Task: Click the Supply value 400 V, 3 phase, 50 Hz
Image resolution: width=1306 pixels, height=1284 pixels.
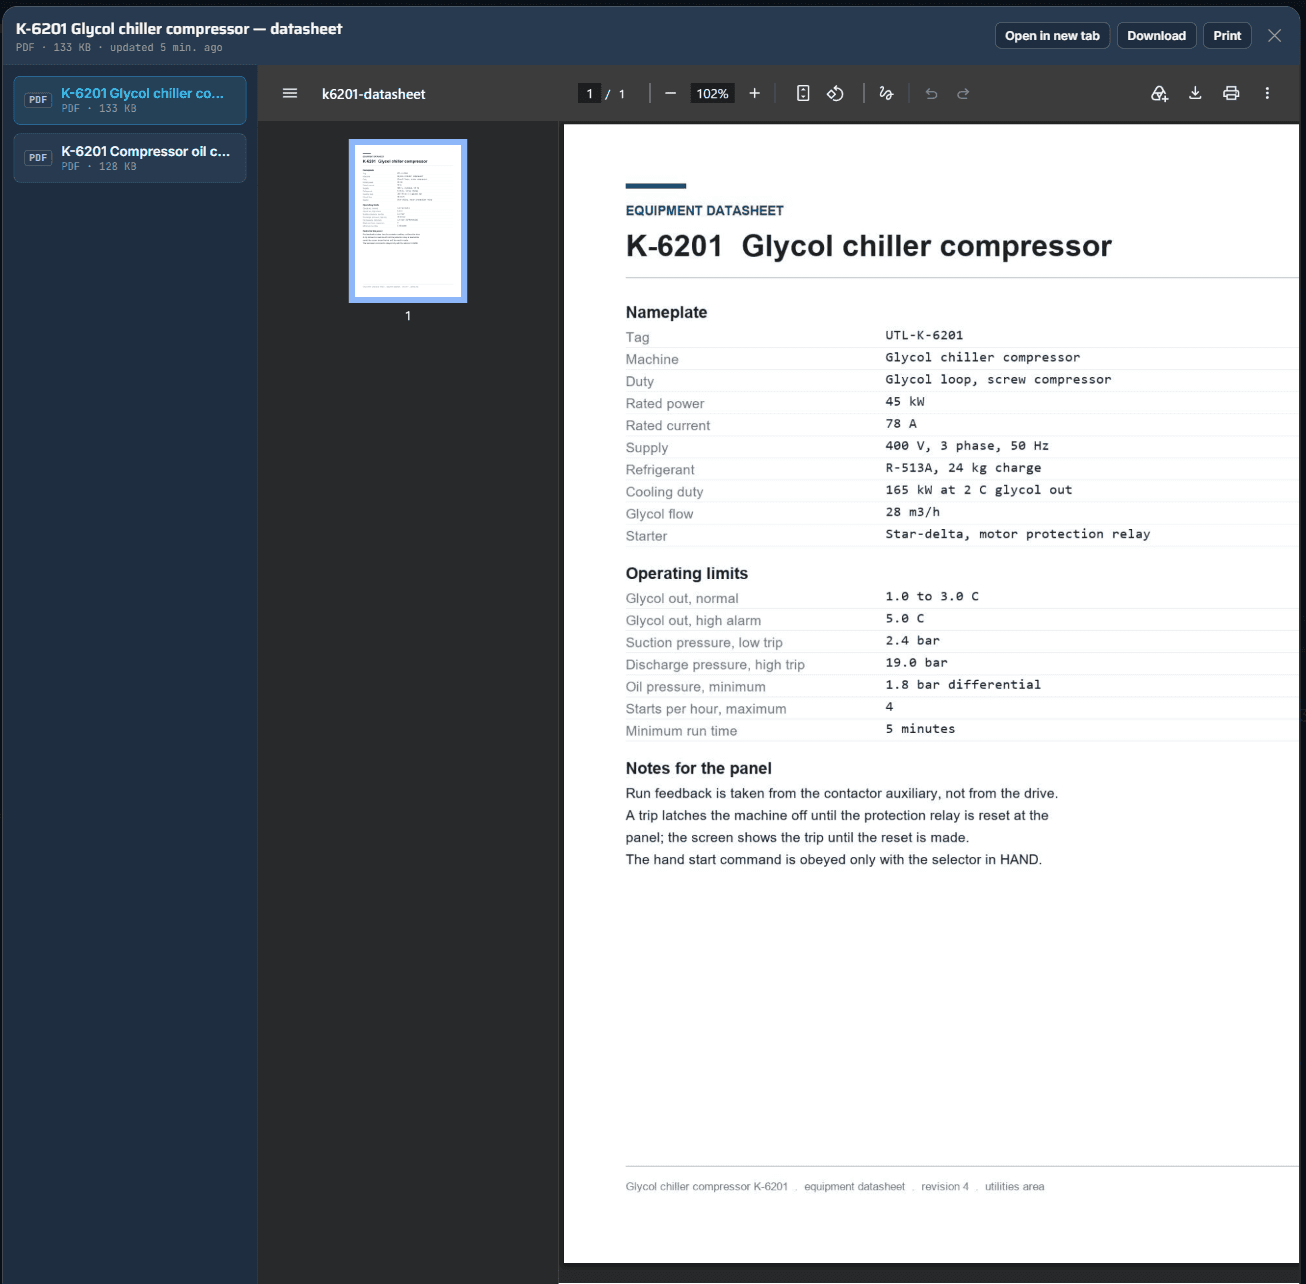Action: pyautogui.click(x=967, y=445)
